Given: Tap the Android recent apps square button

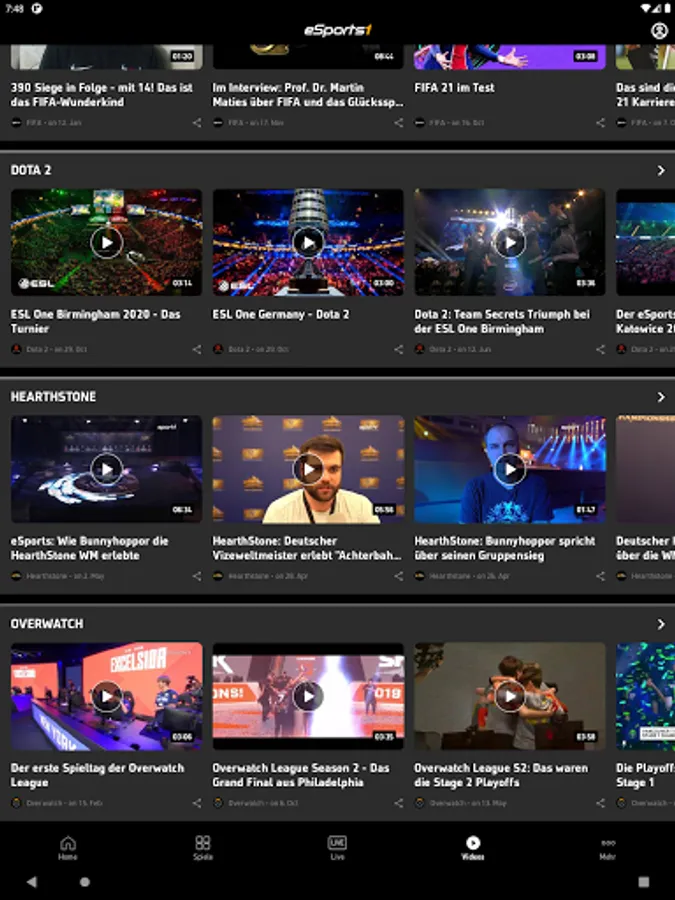Looking at the screenshot, I should (x=643, y=882).
